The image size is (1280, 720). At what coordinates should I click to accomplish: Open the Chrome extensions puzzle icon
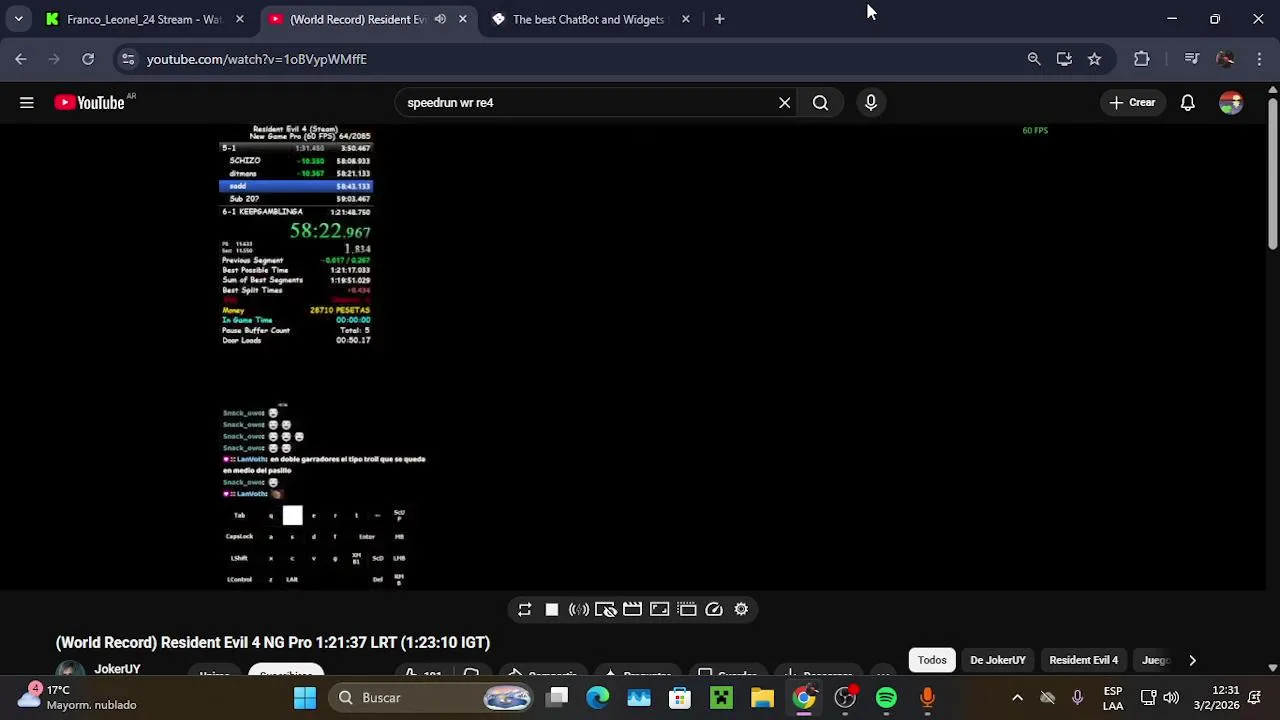tap(1141, 59)
